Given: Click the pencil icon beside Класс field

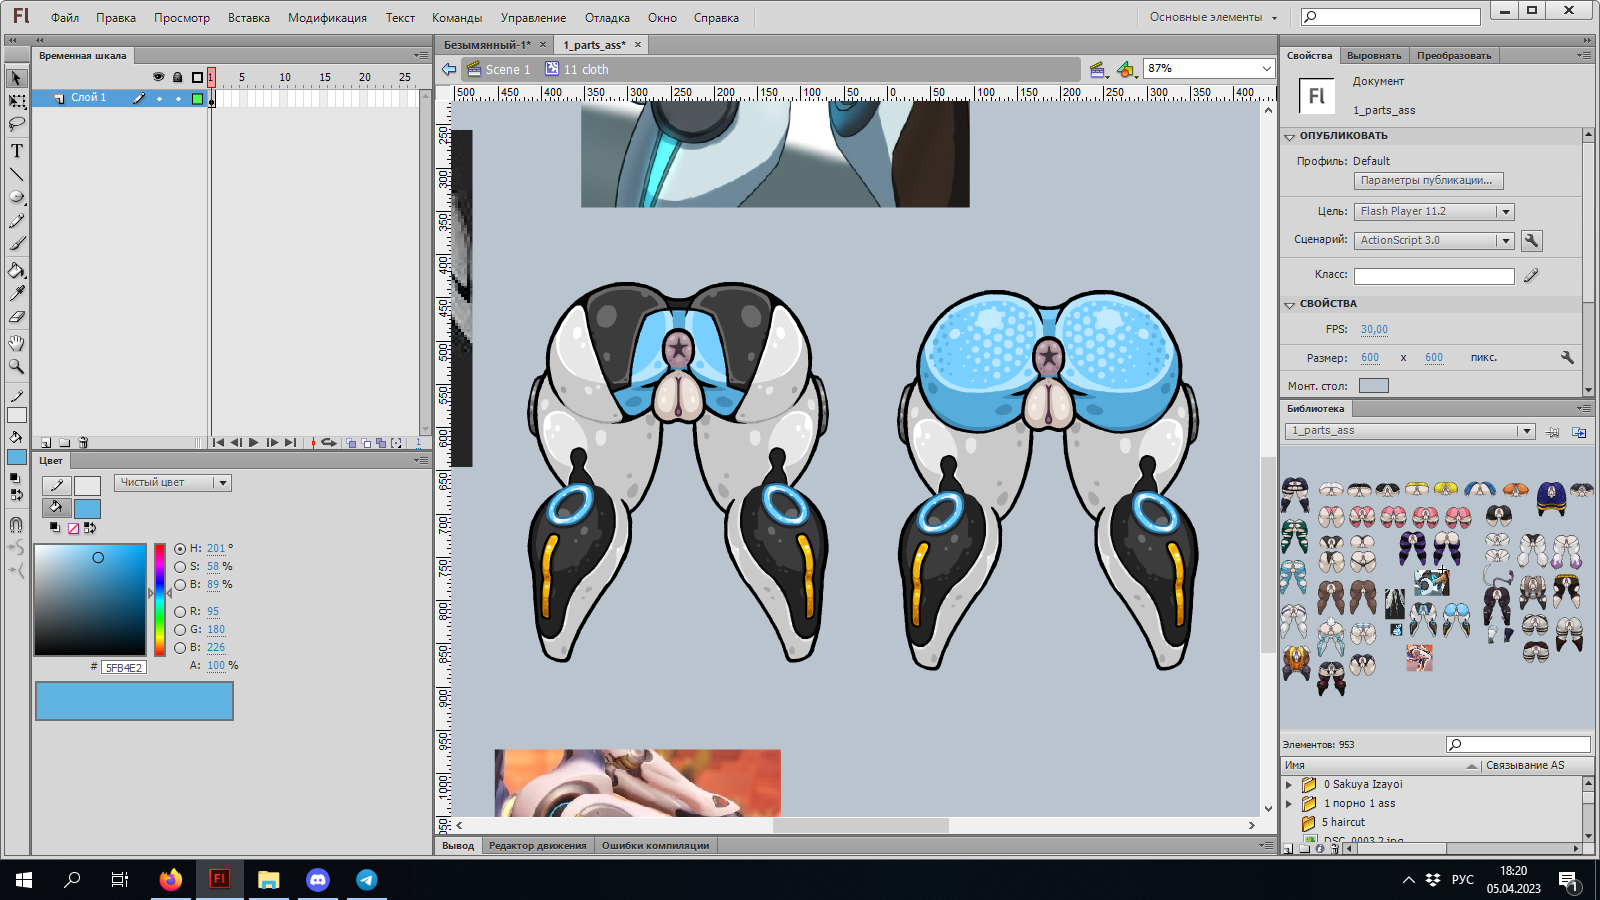Looking at the screenshot, I should click(1531, 275).
